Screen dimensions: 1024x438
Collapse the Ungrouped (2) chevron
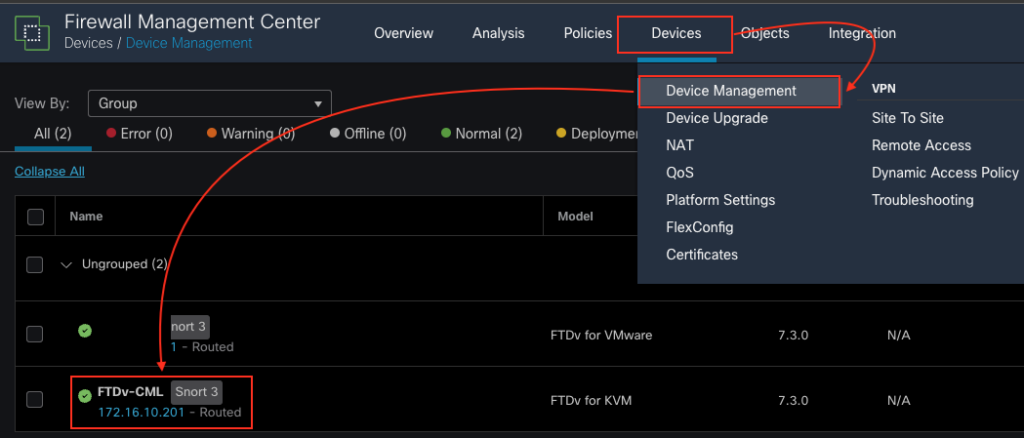67,265
